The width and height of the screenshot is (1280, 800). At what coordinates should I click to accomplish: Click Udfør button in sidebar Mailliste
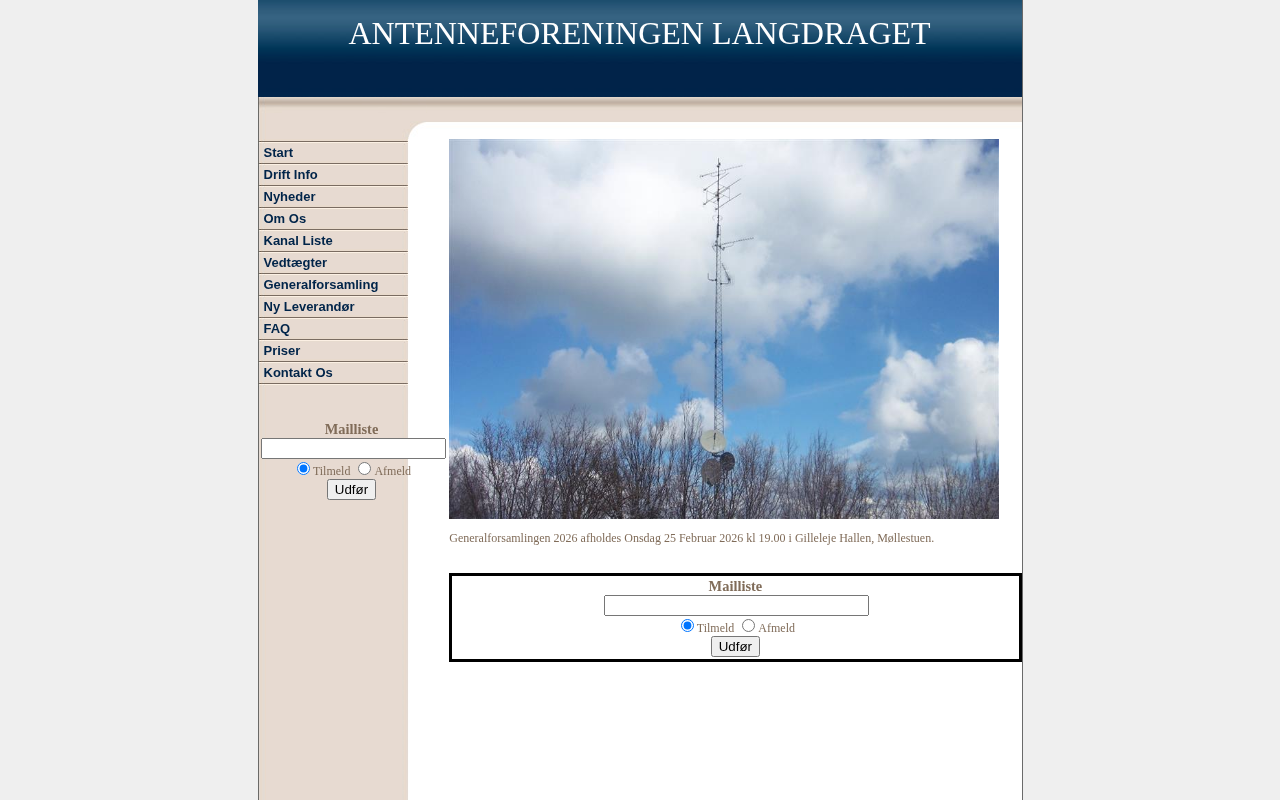click(351, 490)
